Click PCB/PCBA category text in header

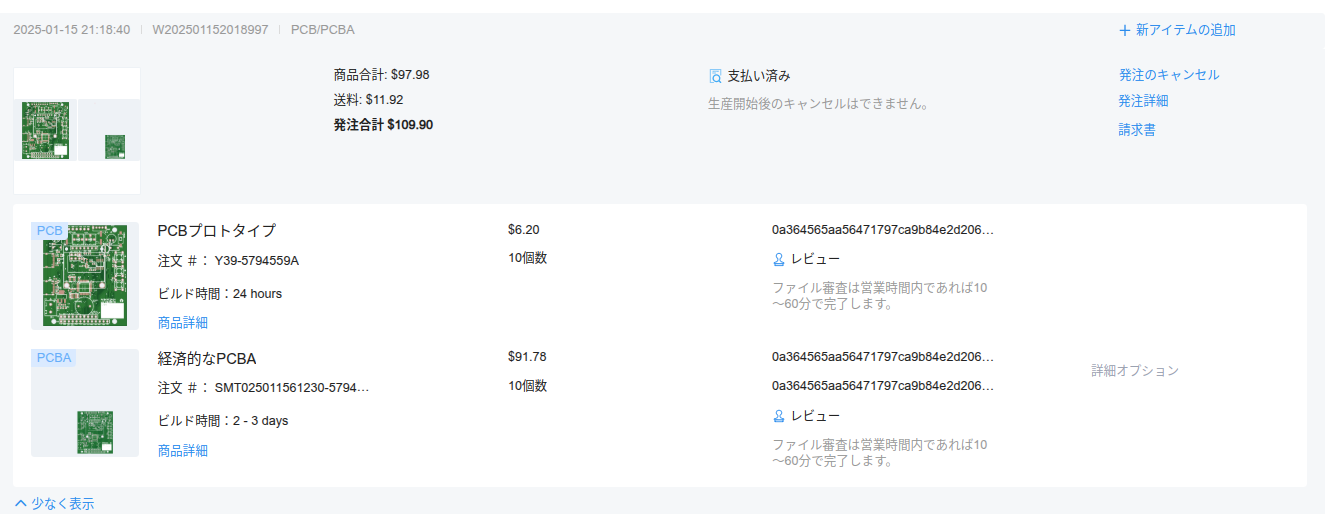click(x=322, y=30)
